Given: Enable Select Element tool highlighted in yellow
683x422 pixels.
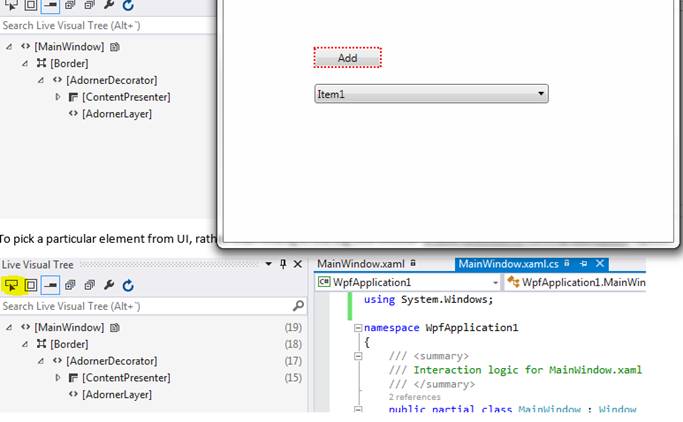Looking at the screenshot, I should click(x=11, y=286).
